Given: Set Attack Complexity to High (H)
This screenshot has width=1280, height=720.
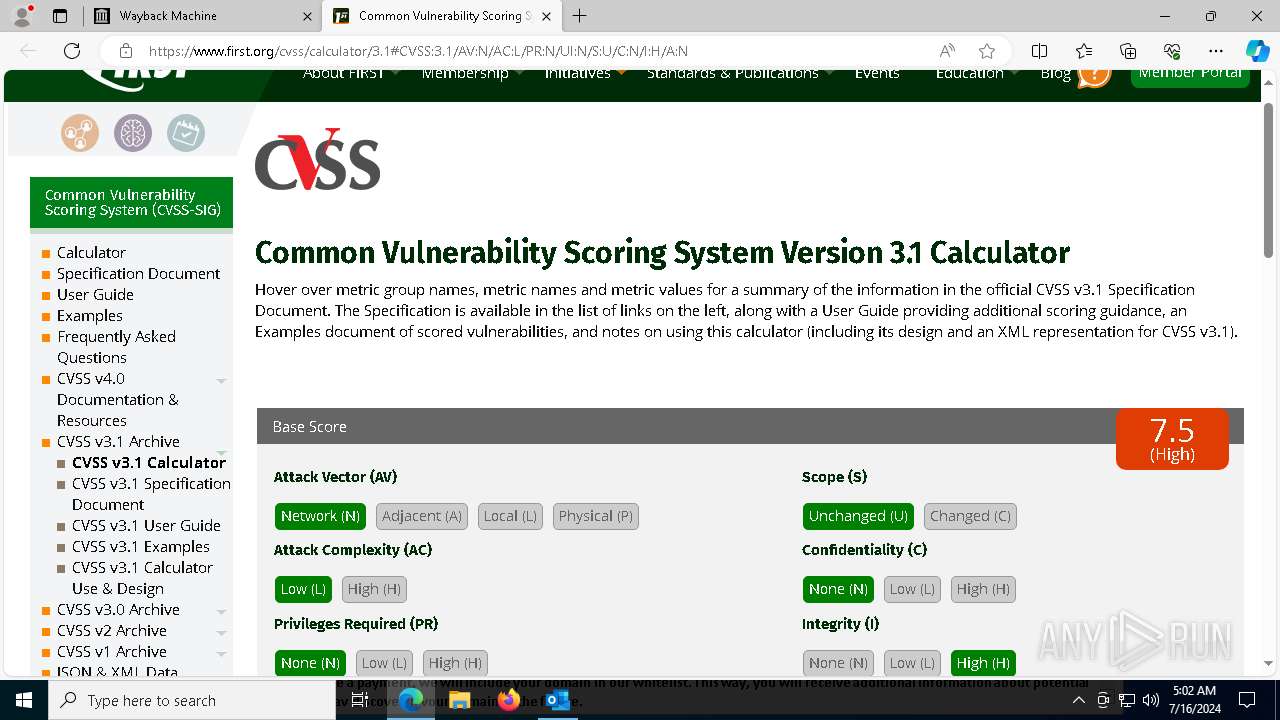Looking at the screenshot, I should pos(374,589).
